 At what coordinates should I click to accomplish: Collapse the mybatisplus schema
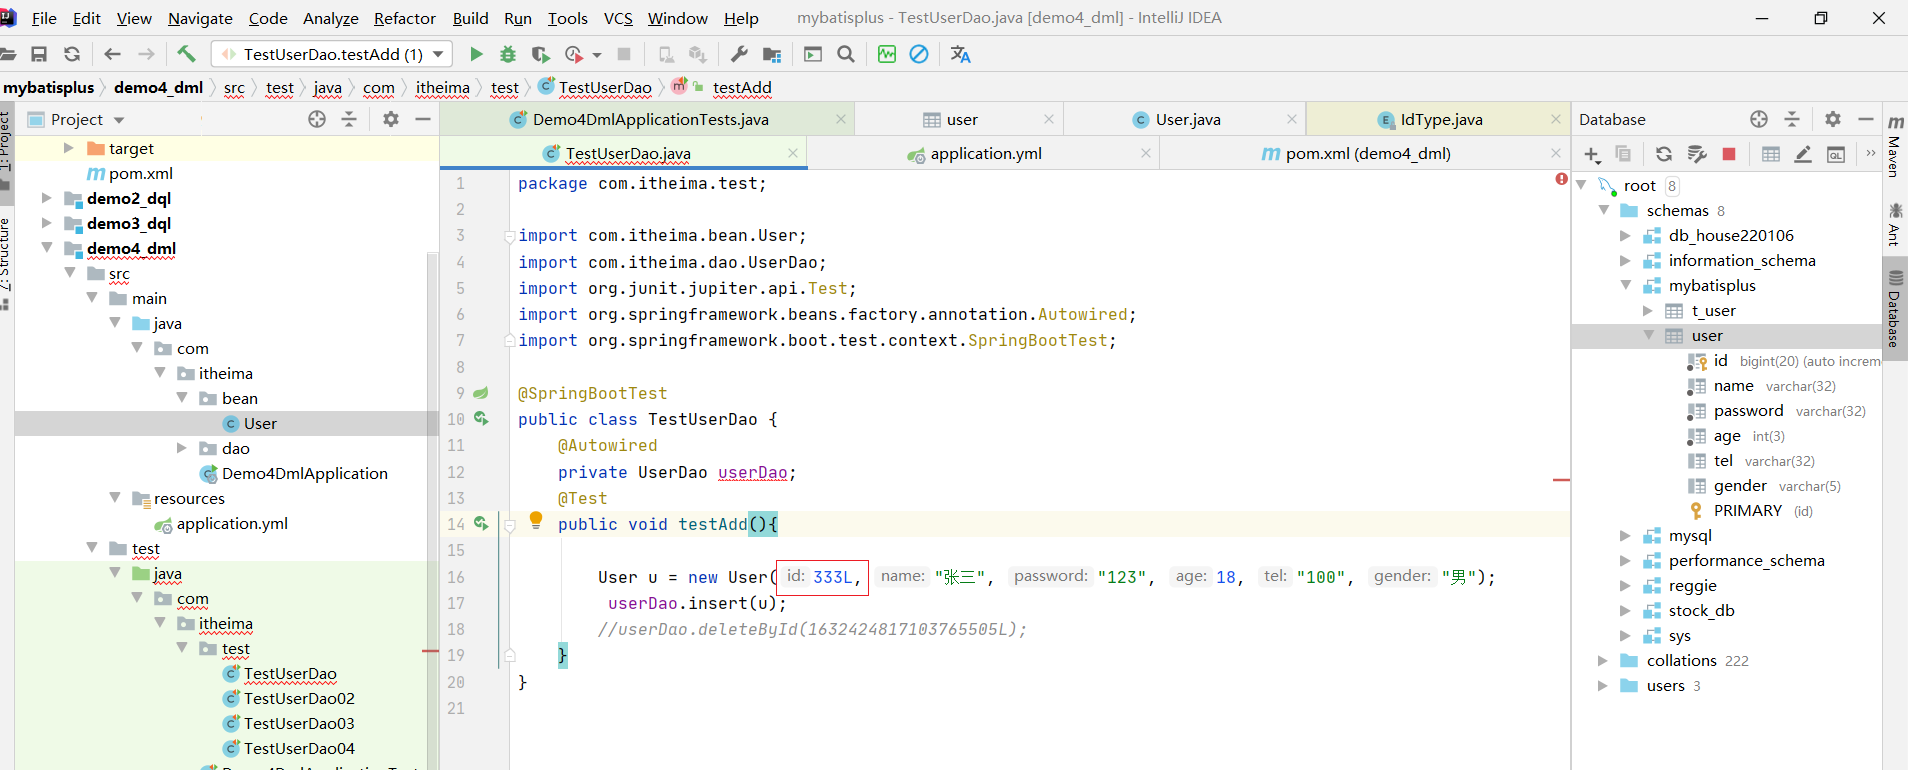pos(1625,285)
